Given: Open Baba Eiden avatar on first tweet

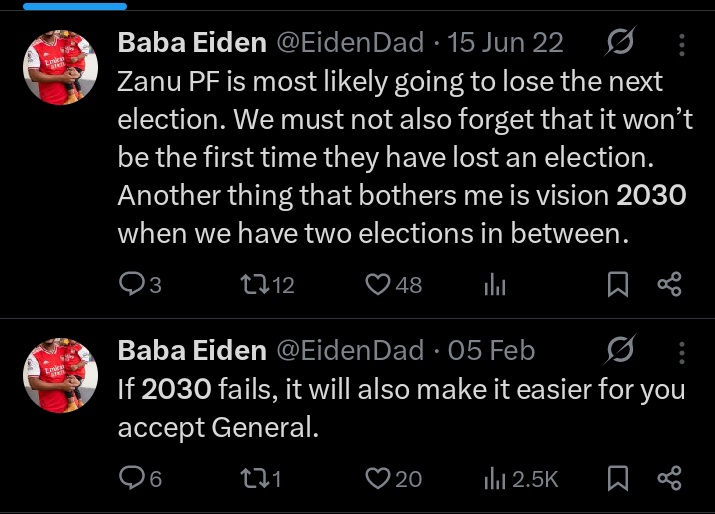Looking at the screenshot, I should (x=61, y=66).
